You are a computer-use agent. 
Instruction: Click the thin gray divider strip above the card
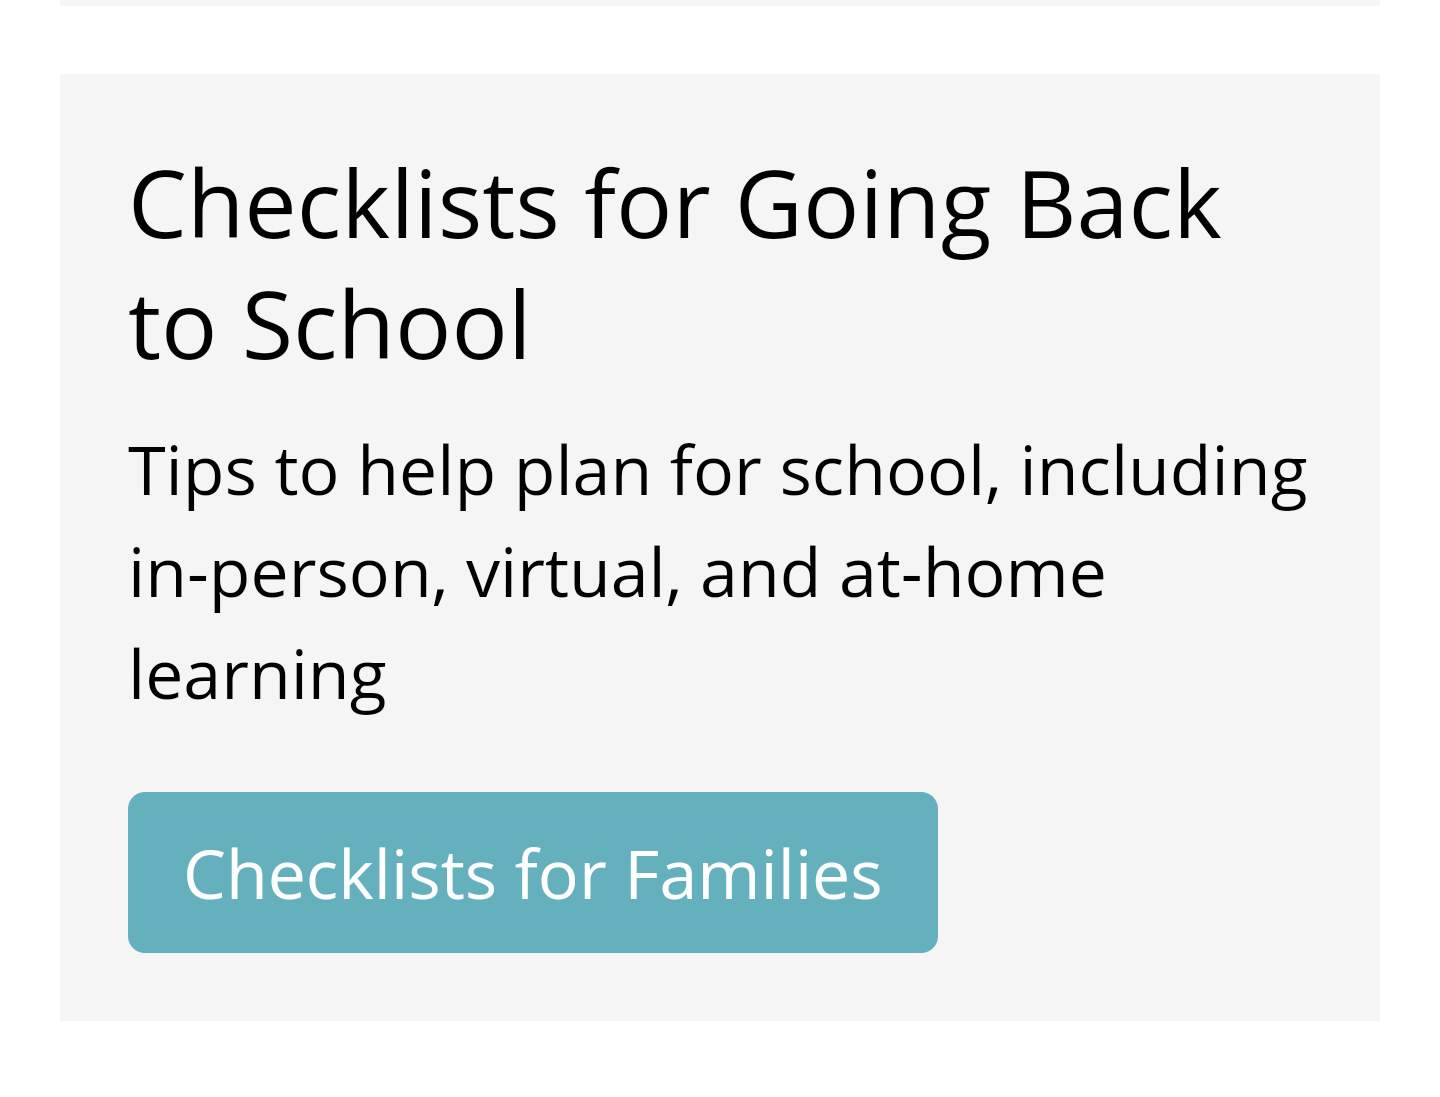click(x=720, y=3)
